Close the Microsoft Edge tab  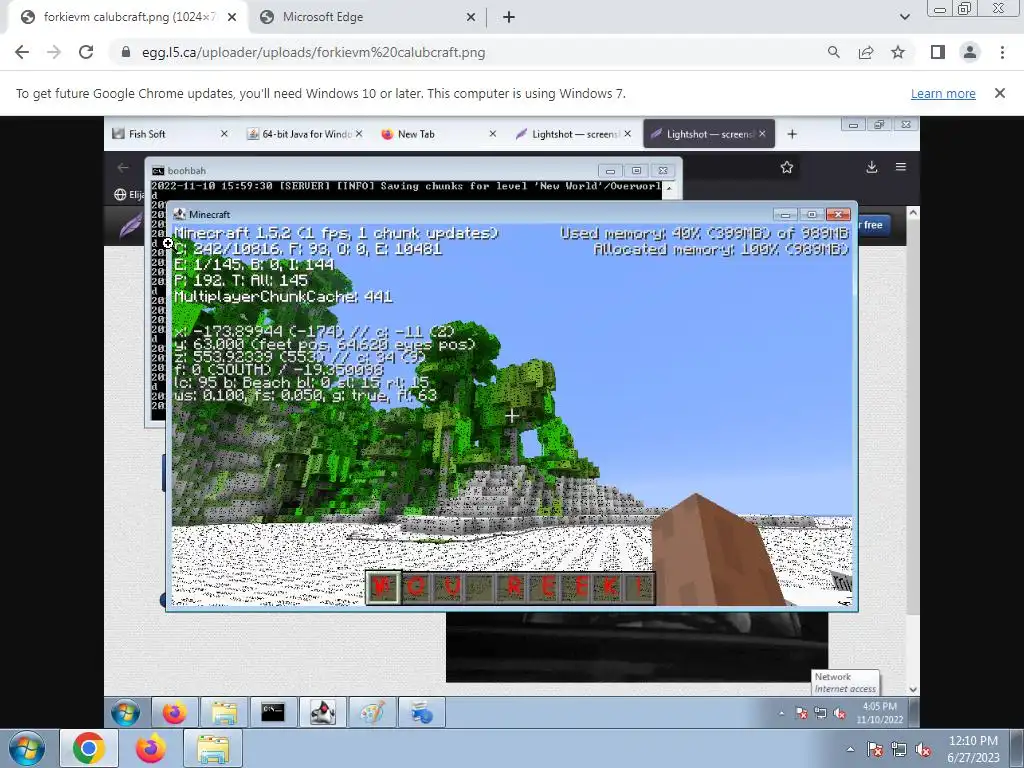[x=470, y=17]
